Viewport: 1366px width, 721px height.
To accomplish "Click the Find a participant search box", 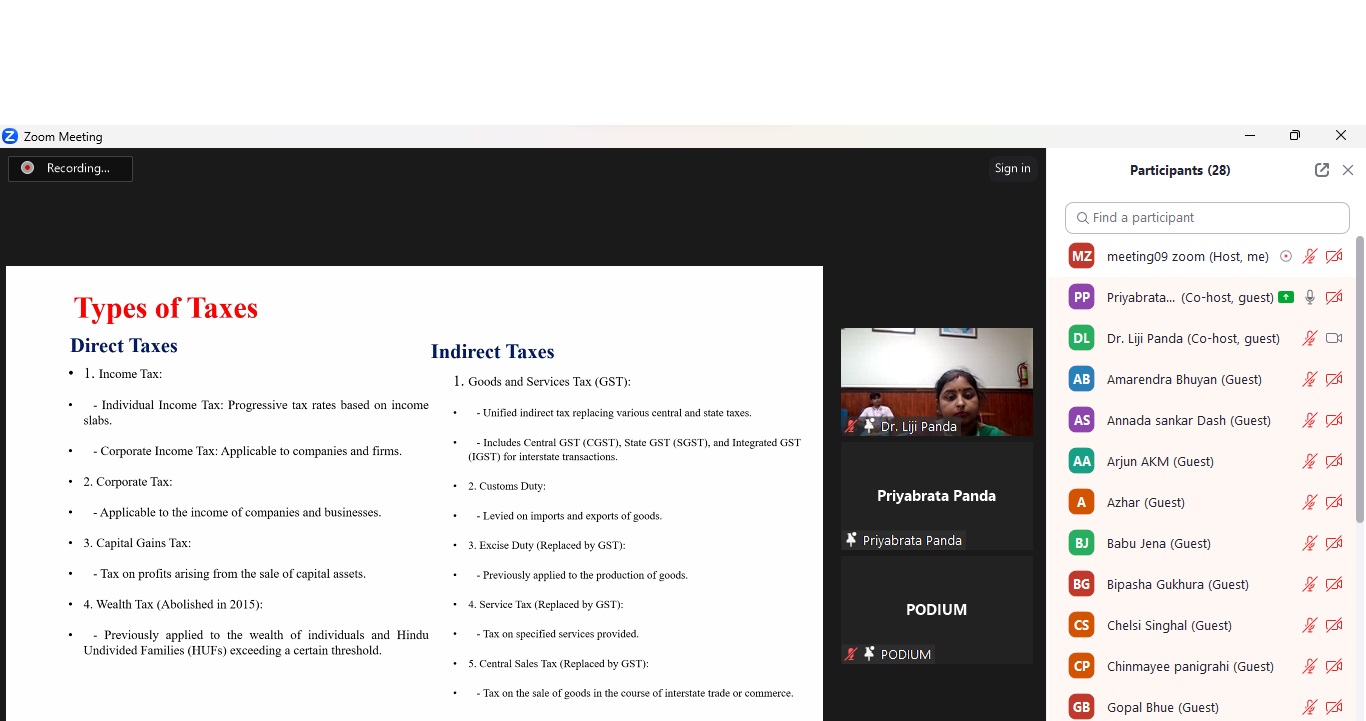I will pos(1207,218).
